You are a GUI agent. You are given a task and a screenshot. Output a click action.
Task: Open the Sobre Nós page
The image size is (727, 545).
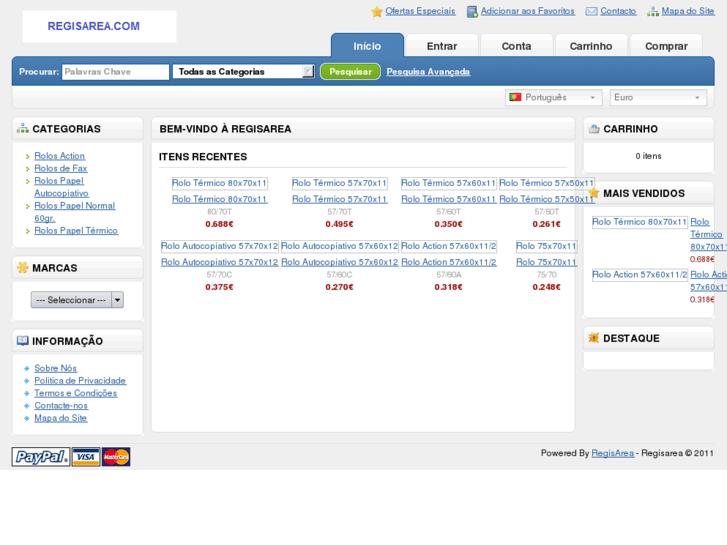point(56,368)
